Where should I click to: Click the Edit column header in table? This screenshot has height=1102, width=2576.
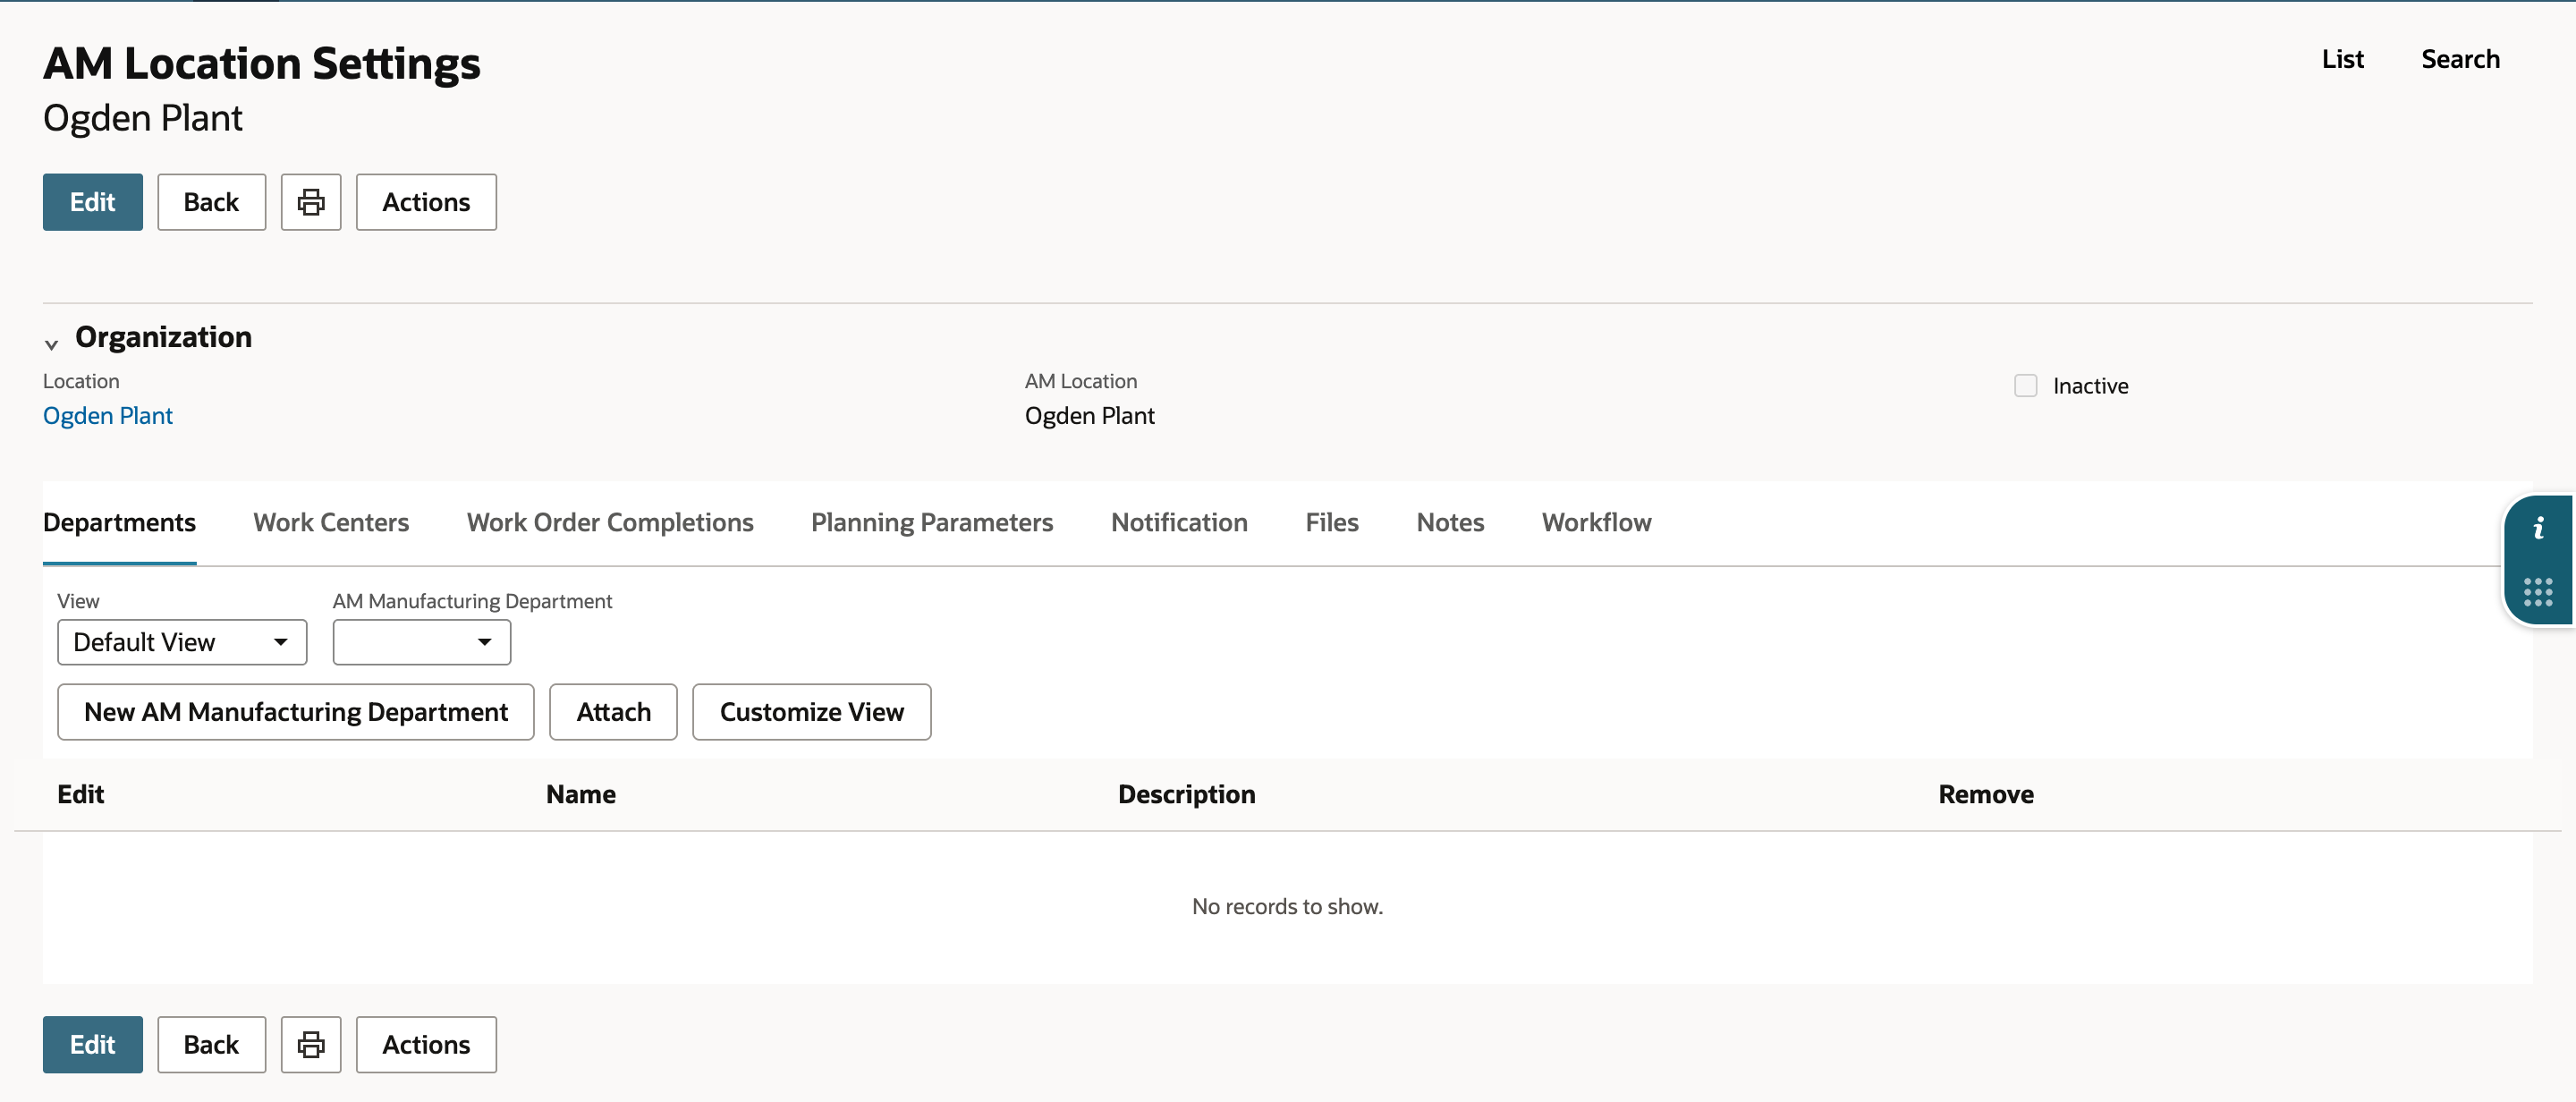click(x=81, y=794)
